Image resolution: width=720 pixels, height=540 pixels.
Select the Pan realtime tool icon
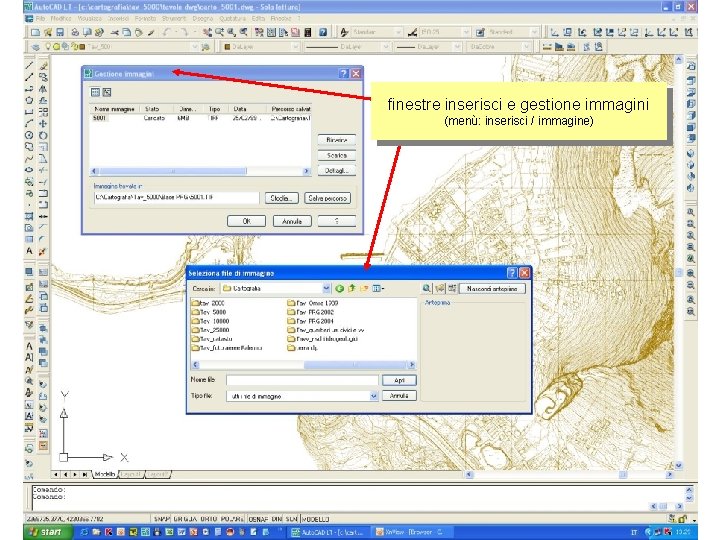pyautogui.click(x=208, y=32)
